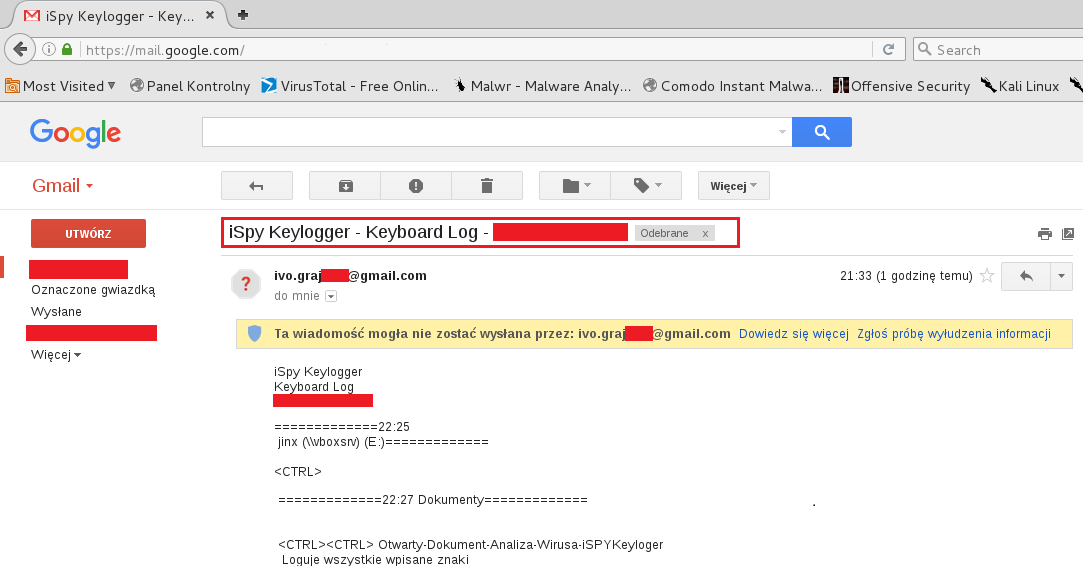1083x566 pixels.
Task: Click the Odebrane label chip
Action: click(664, 234)
